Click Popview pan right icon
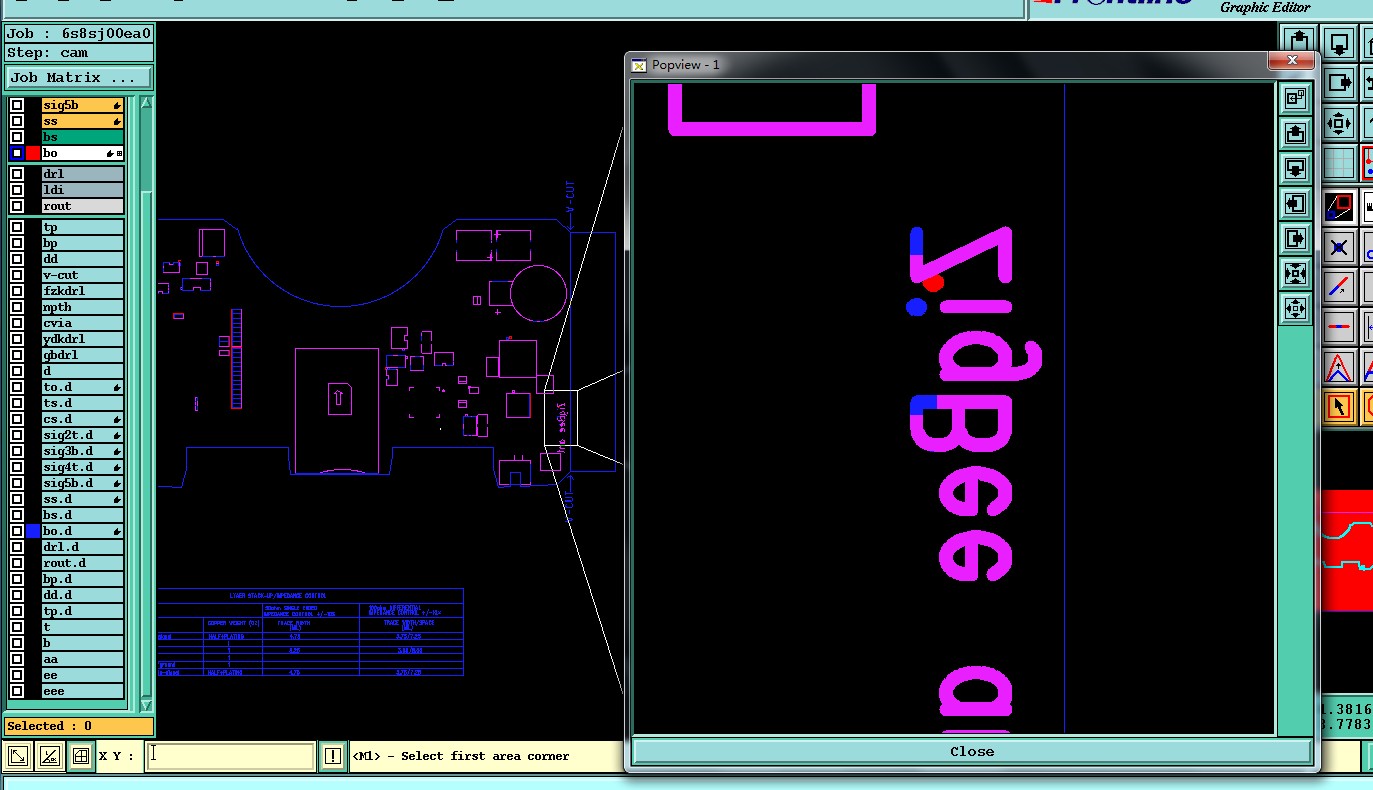The image size is (1373, 790). (1295, 239)
